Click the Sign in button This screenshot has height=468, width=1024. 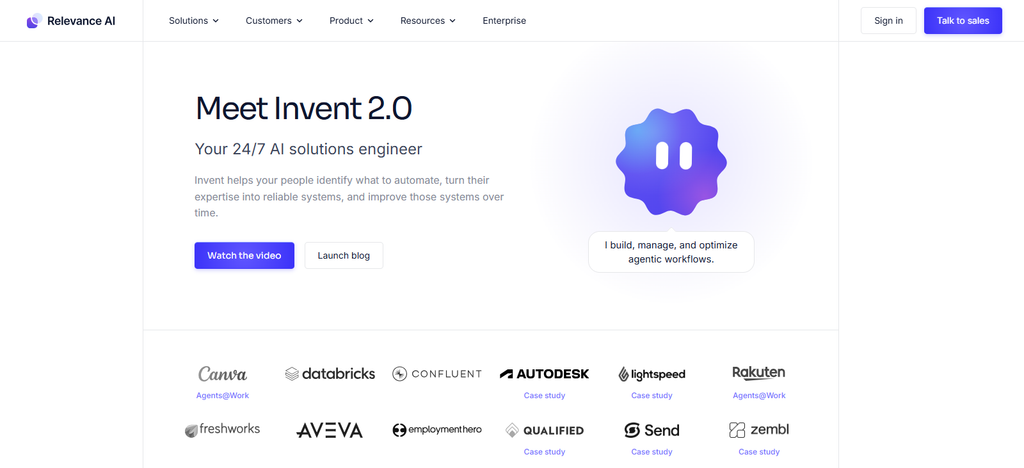click(888, 21)
